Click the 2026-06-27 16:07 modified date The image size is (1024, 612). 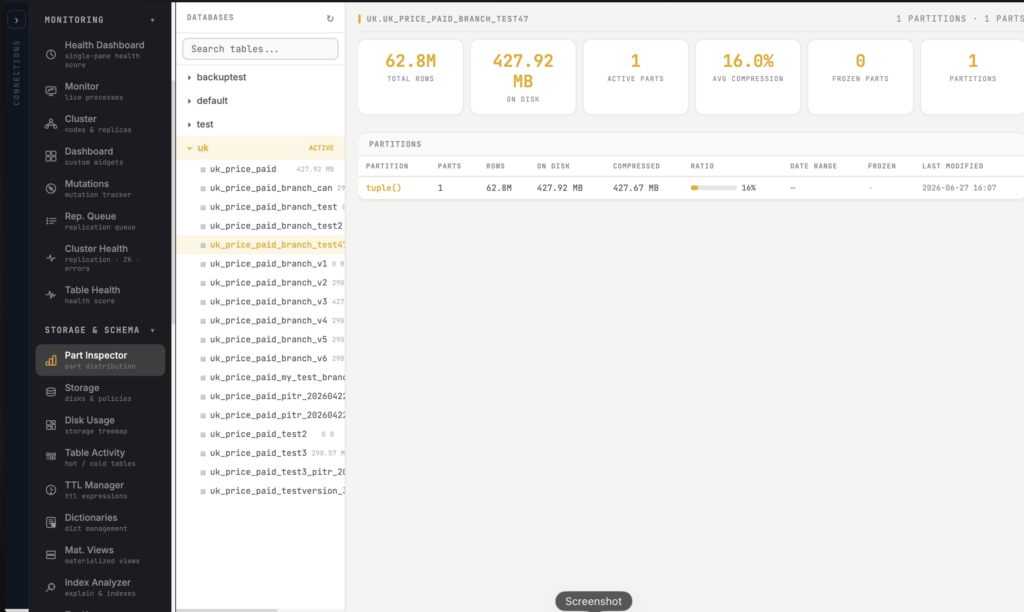959,187
